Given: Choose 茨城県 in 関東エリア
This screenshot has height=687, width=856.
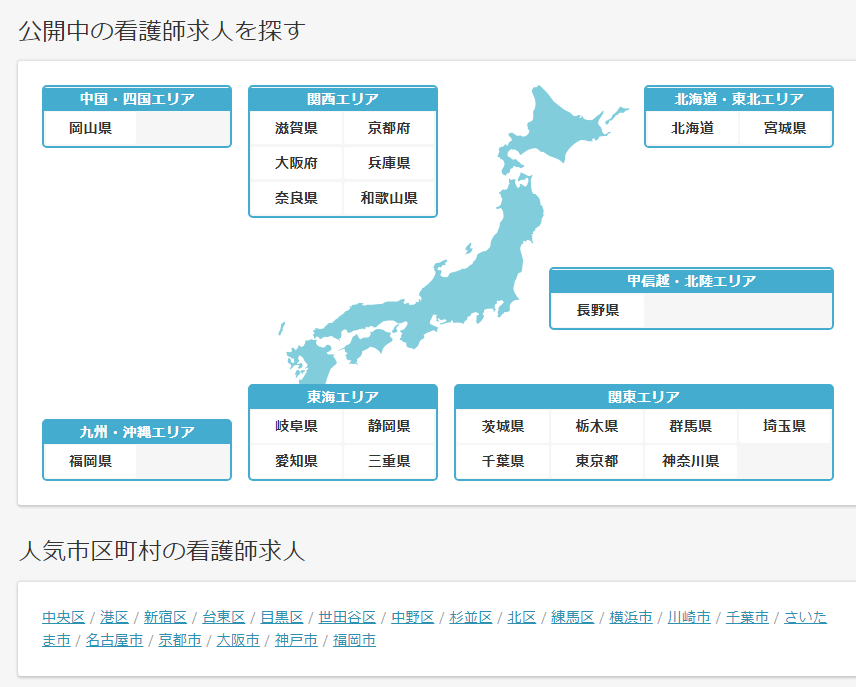Looking at the screenshot, I should pyautogui.click(x=503, y=426).
